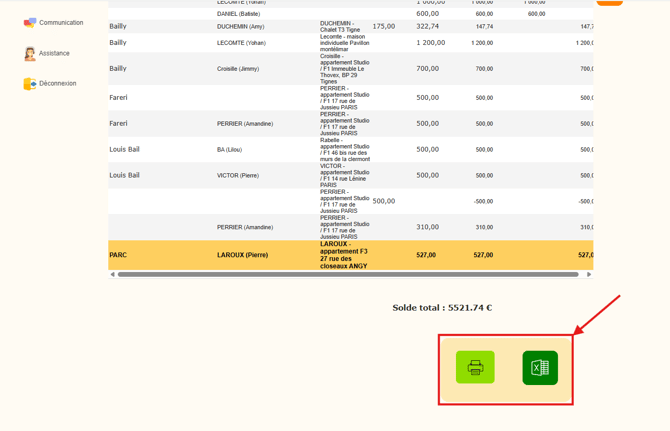Click the horizontal scrollbar right arrow

coord(589,274)
